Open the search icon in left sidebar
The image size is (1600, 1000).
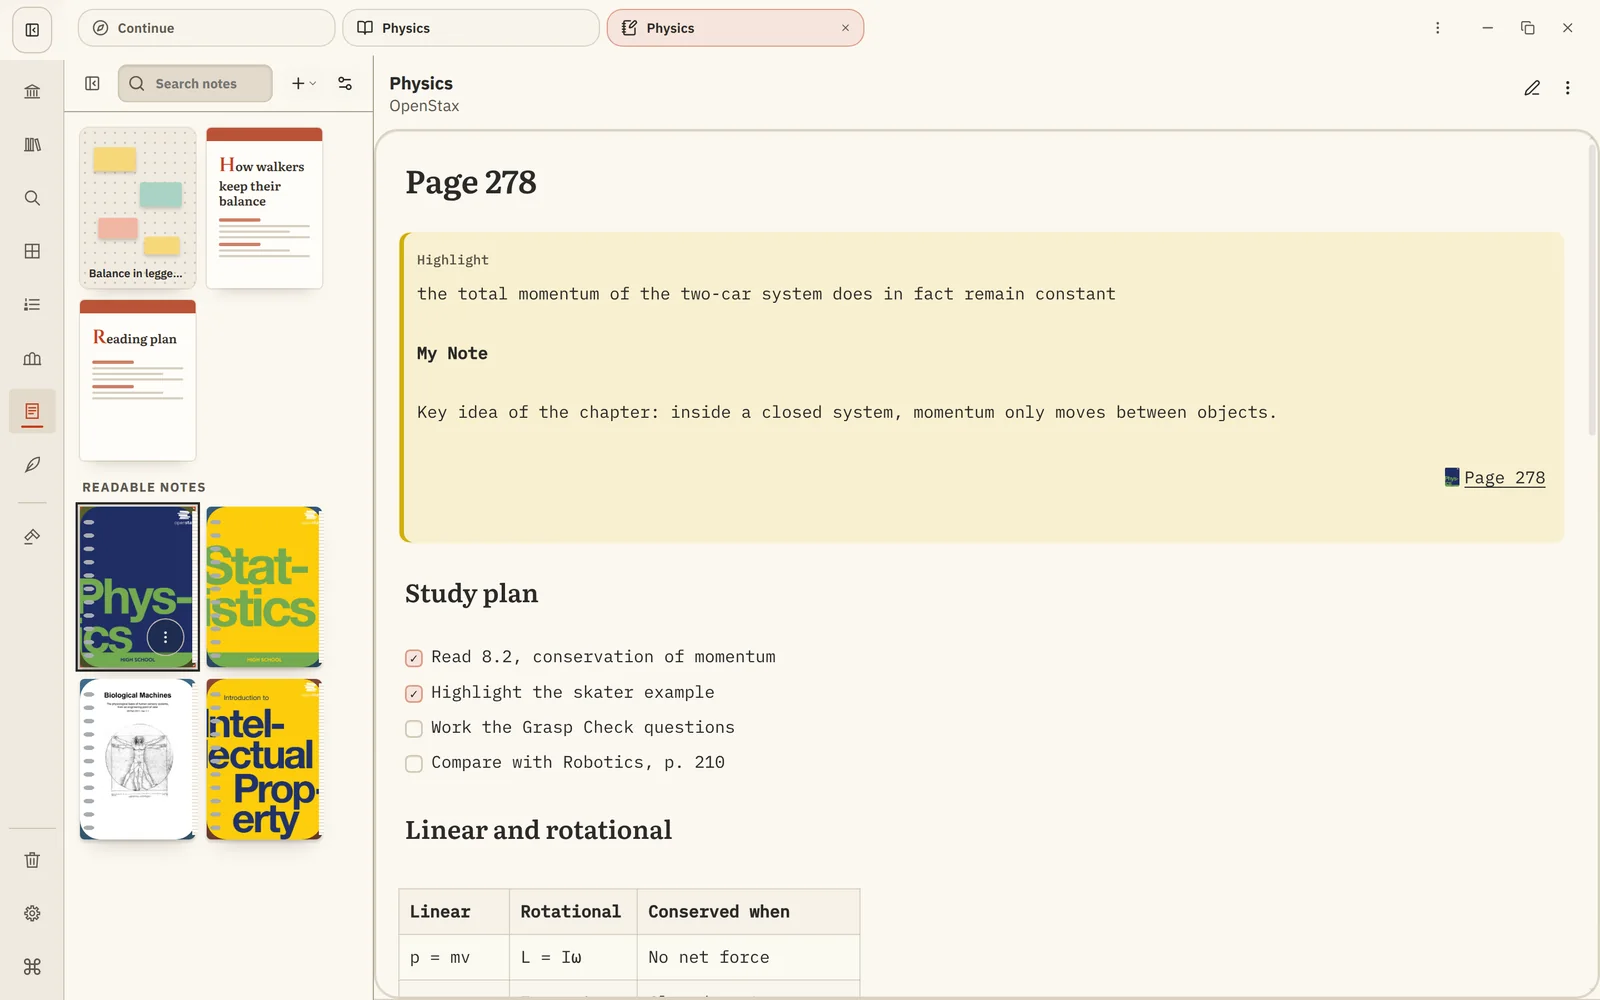pyautogui.click(x=32, y=198)
